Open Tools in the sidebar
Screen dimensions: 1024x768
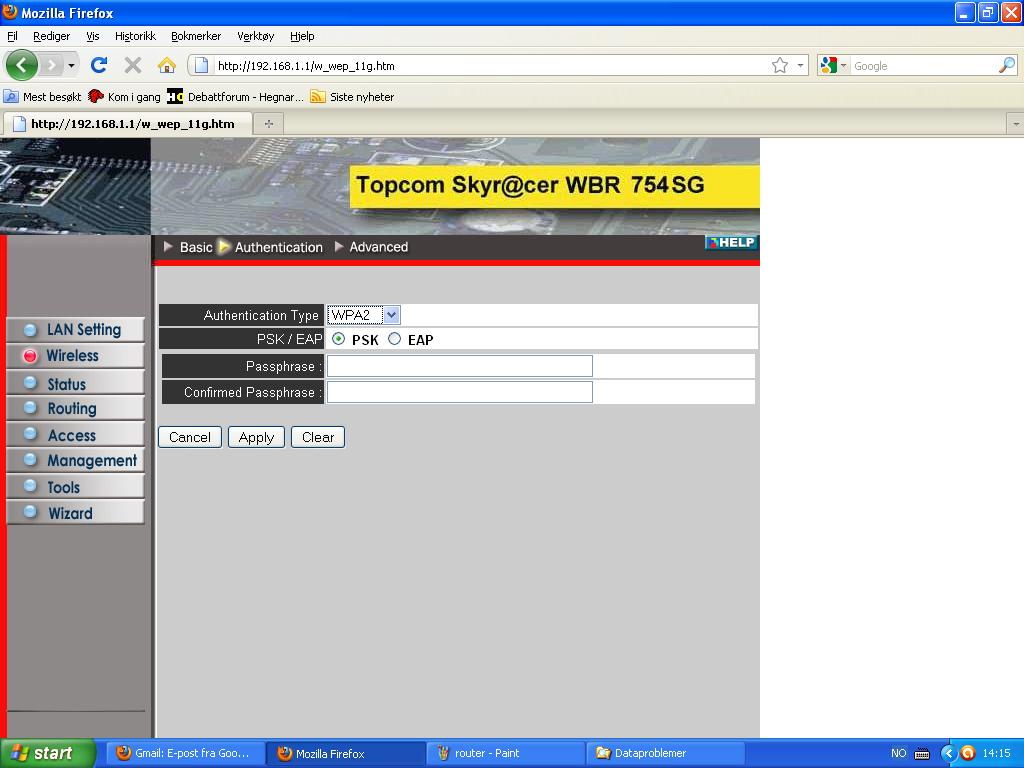pyautogui.click(x=75, y=487)
